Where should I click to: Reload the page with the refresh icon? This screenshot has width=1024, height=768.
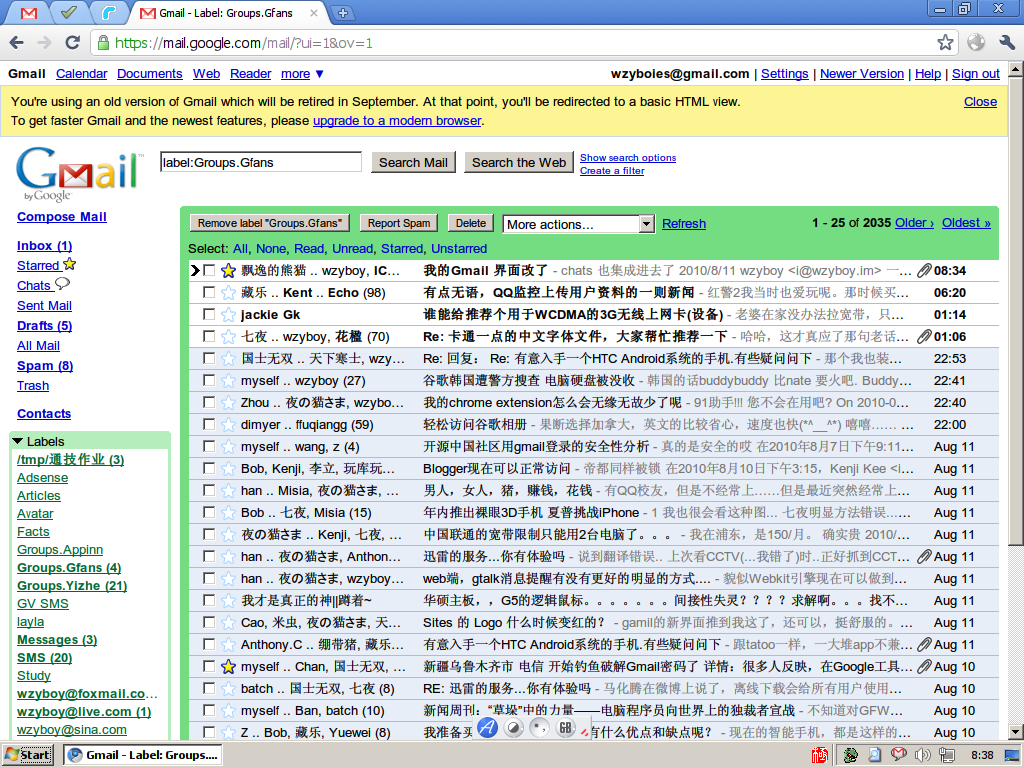[72, 43]
